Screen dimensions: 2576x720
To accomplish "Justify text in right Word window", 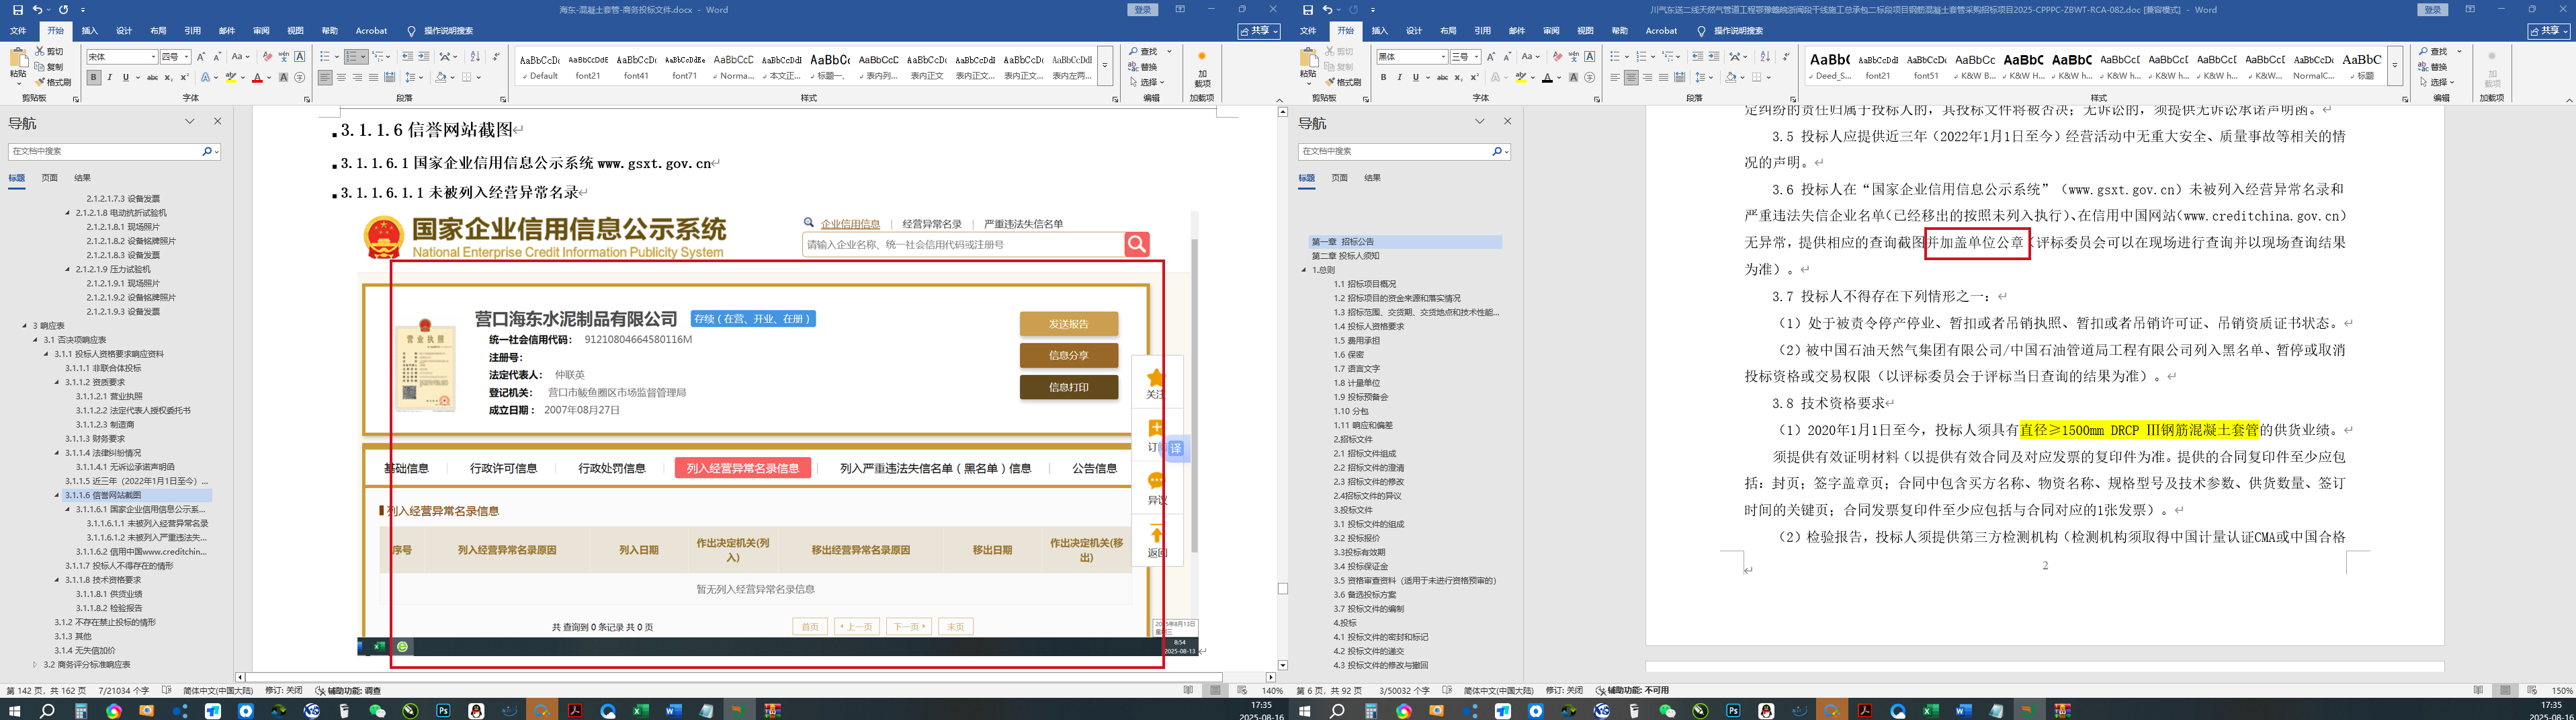I will coord(1663,77).
